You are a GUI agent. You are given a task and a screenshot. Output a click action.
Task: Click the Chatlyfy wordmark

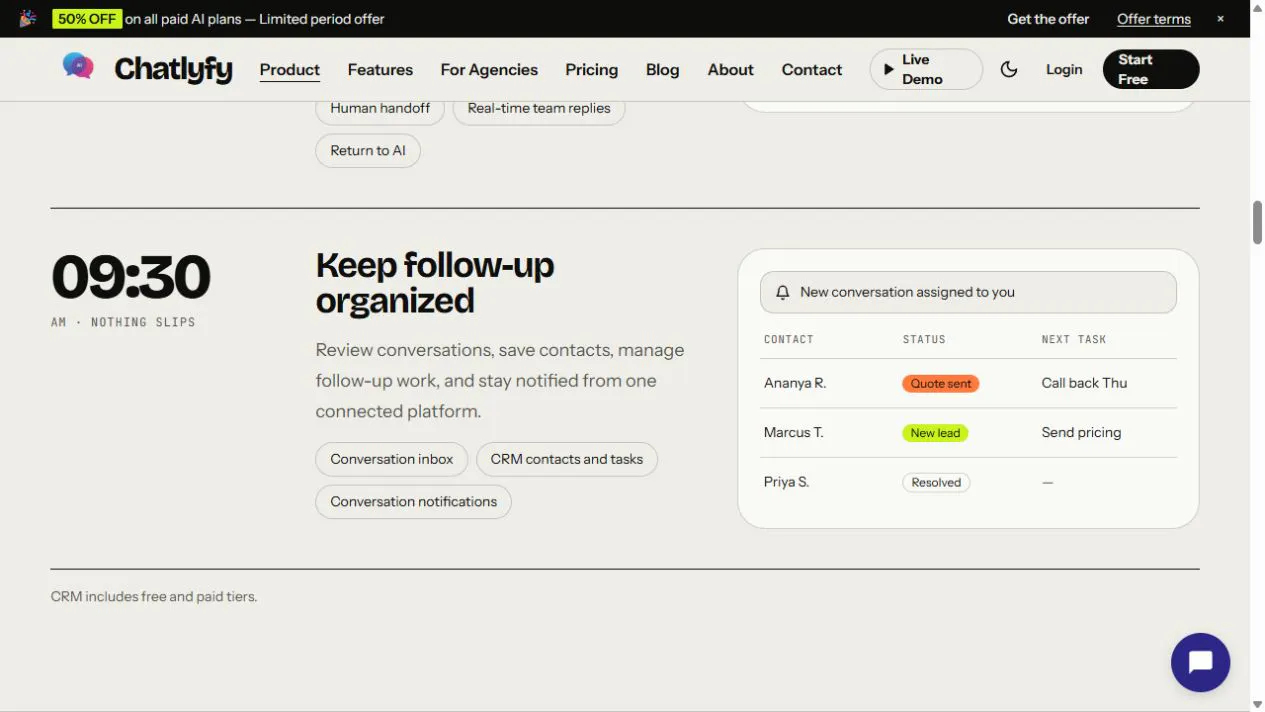(x=173, y=69)
